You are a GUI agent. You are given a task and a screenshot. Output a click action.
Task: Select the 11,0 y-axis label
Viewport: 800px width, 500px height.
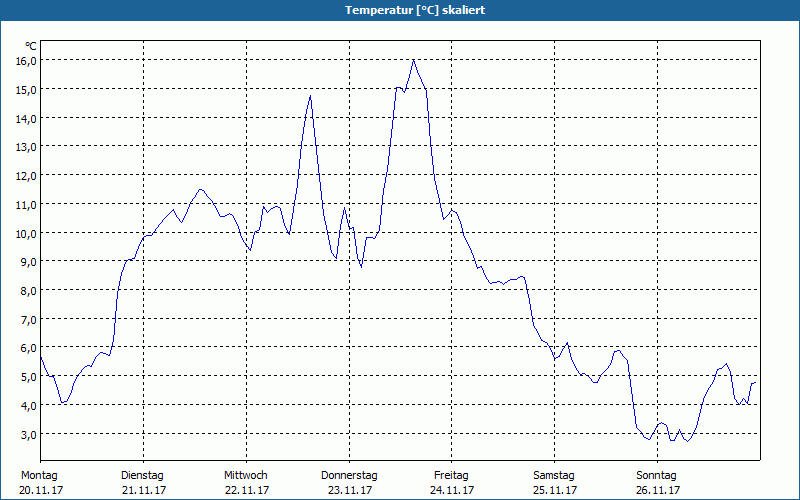(26, 205)
